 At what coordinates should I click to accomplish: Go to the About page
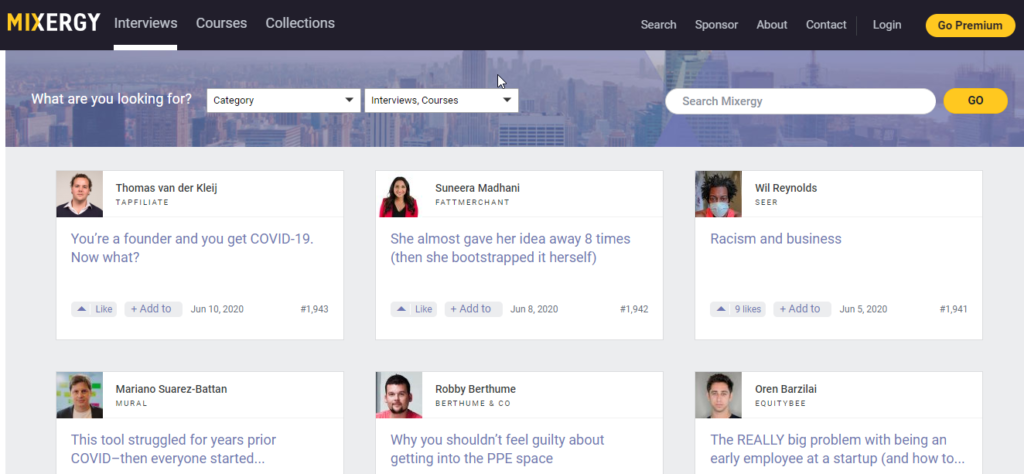coord(772,25)
